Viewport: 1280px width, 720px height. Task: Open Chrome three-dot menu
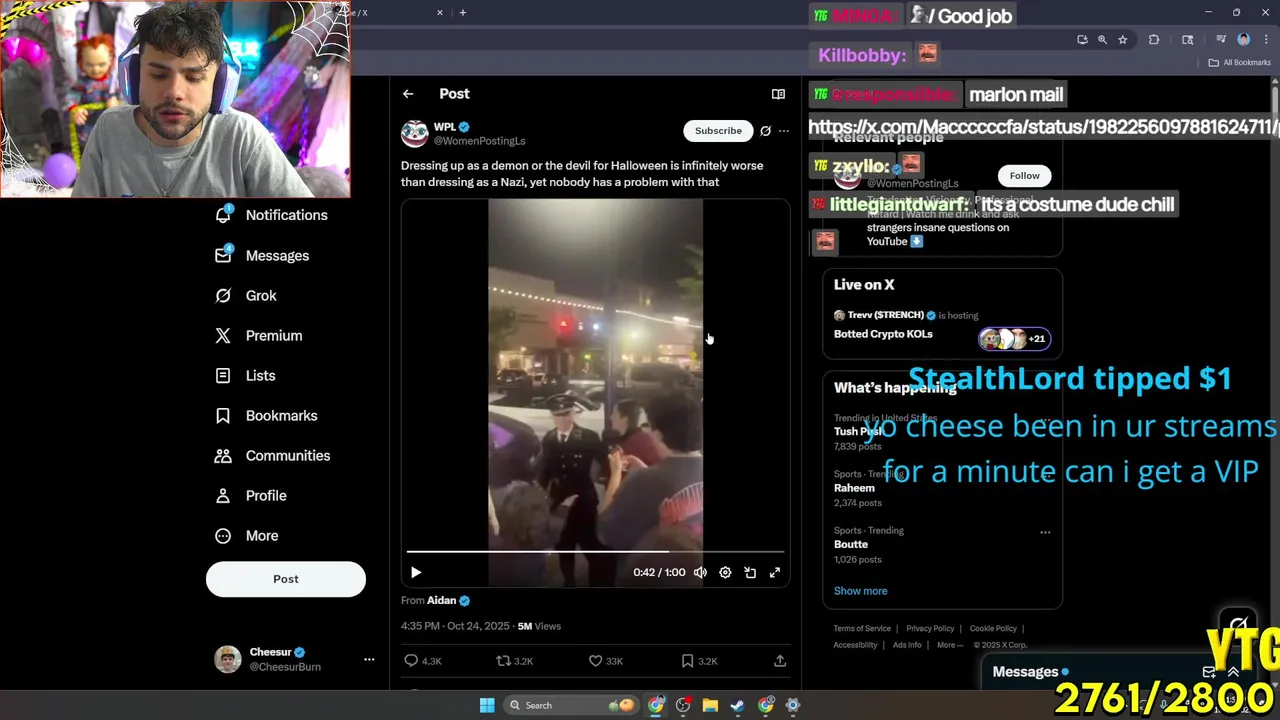[x=1264, y=39]
